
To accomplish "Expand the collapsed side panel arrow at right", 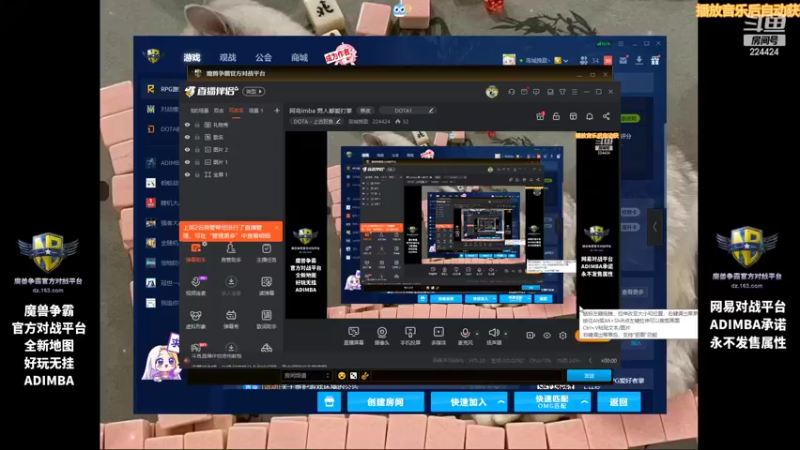I will tap(655, 227).
